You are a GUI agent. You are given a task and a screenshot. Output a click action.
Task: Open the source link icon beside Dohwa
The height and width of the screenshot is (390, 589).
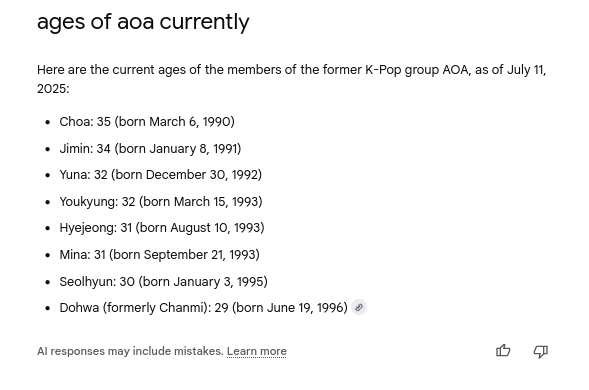pyautogui.click(x=359, y=308)
